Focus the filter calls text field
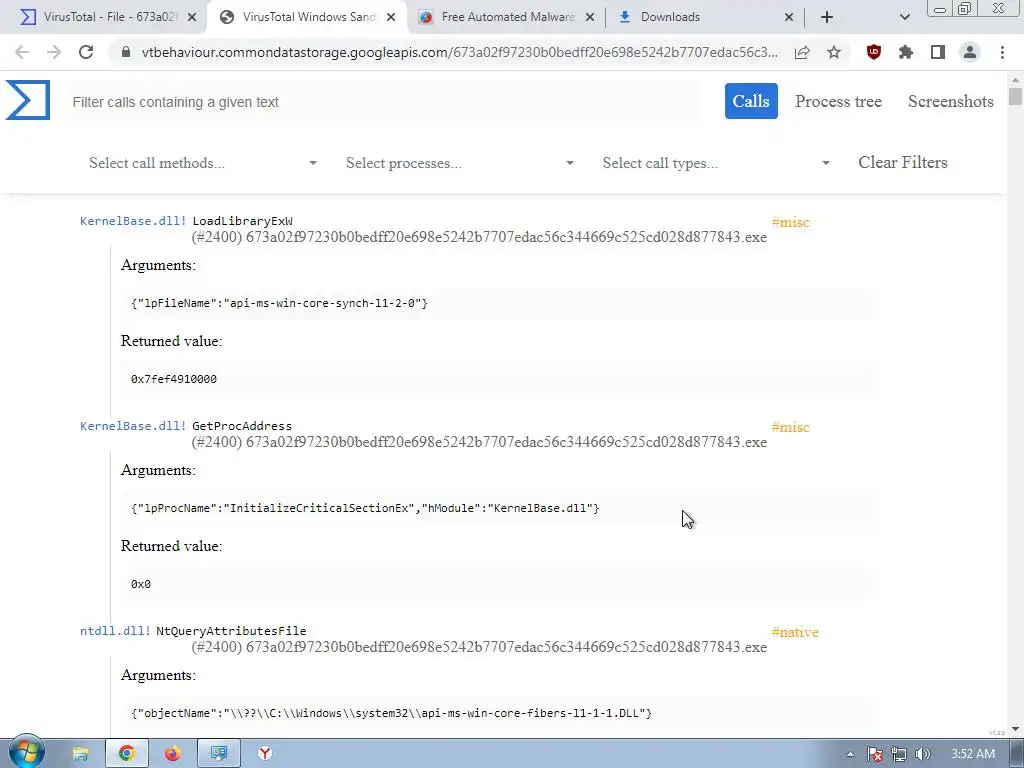Screen dimensions: 1024x768 coord(382,102)
